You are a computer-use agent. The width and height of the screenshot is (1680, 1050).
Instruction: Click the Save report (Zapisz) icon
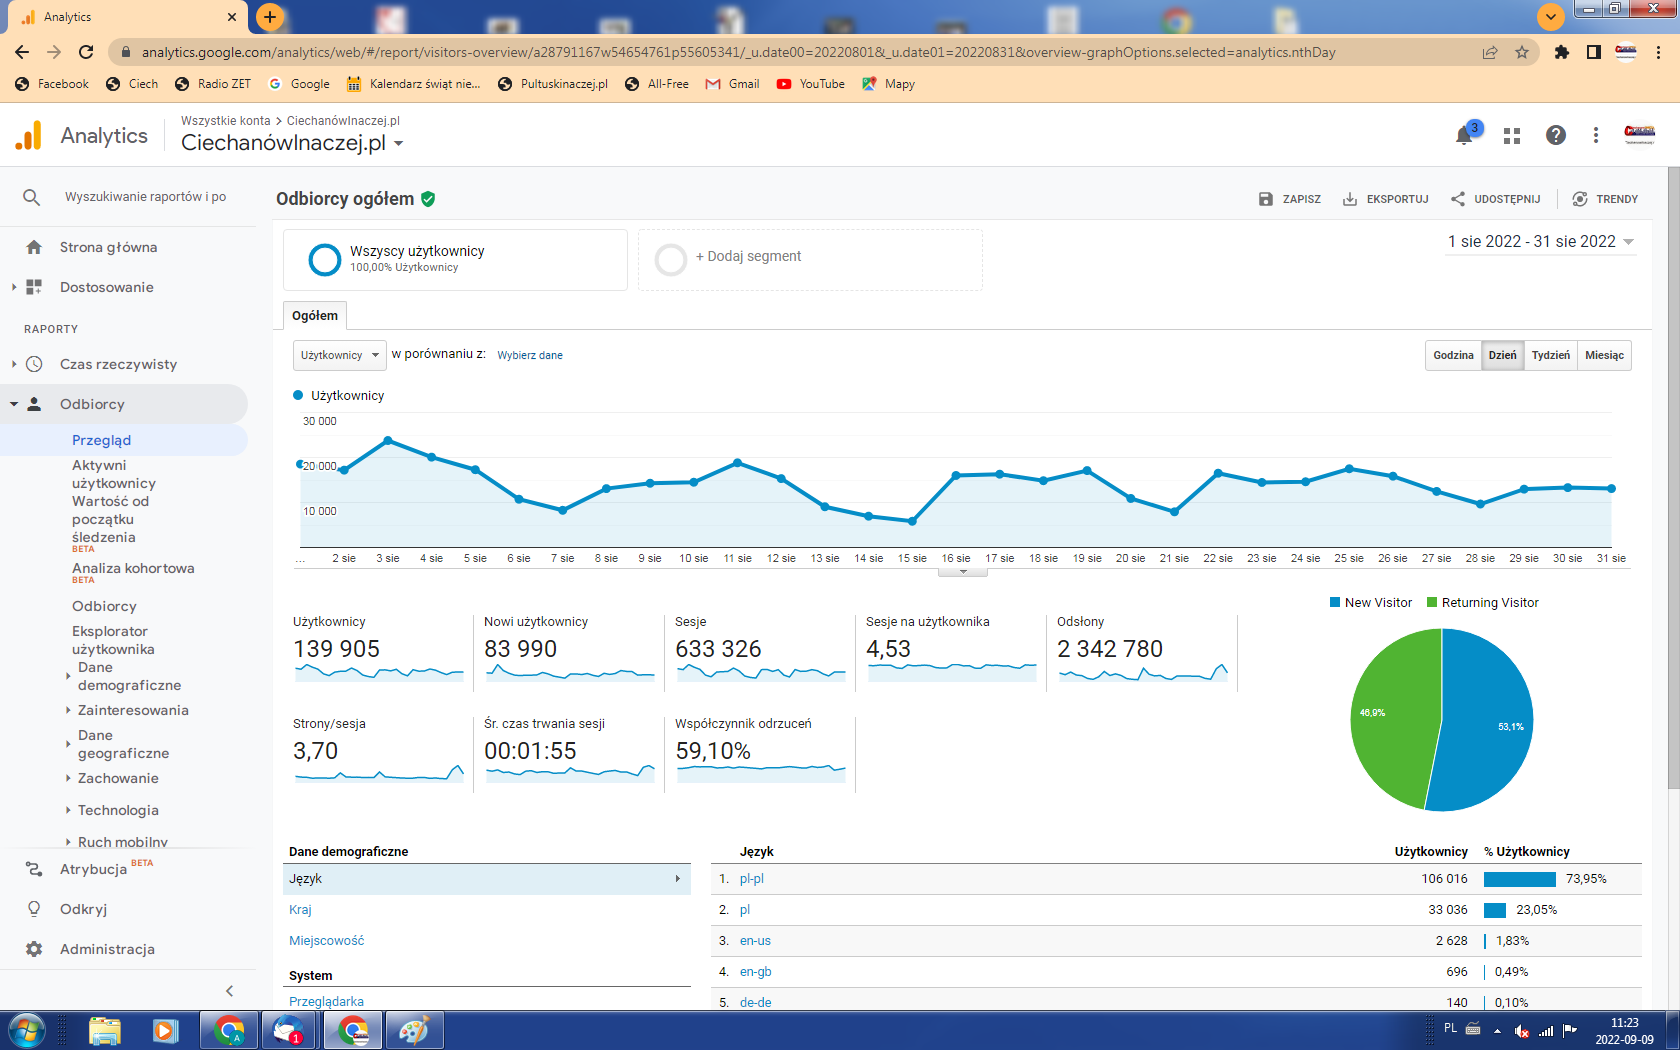(1266, 199)
